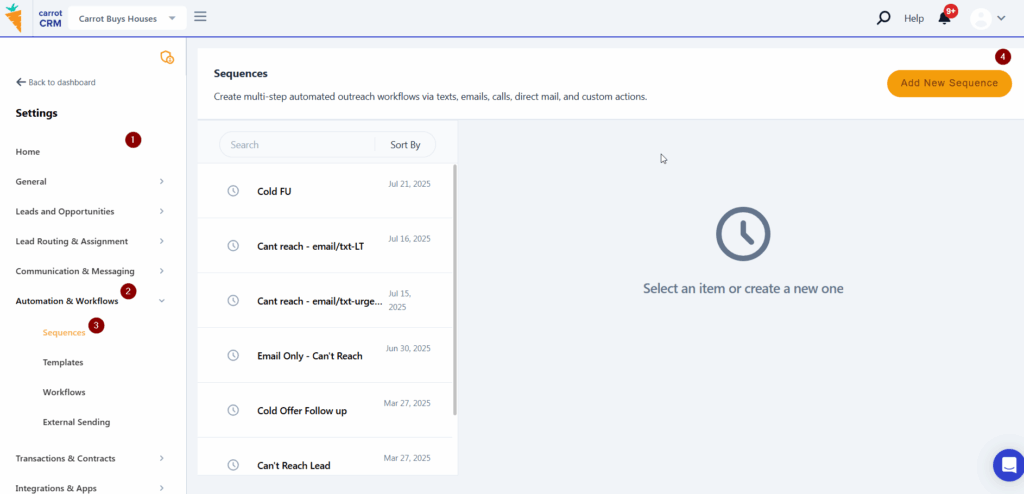This screenshot has width=1024, height=494.
Task: Click the orange icon above Settings sidebar
Action: 167,58
